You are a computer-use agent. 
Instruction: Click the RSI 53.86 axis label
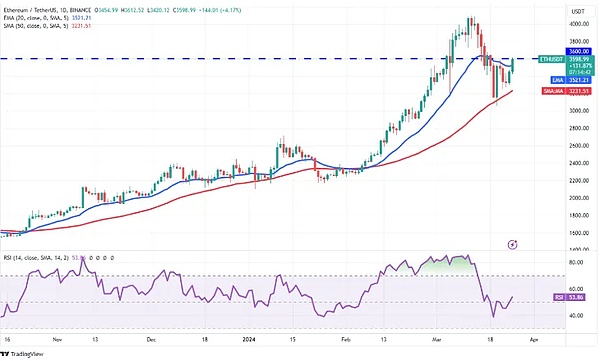pyautogui.click(x=569, y=297)
